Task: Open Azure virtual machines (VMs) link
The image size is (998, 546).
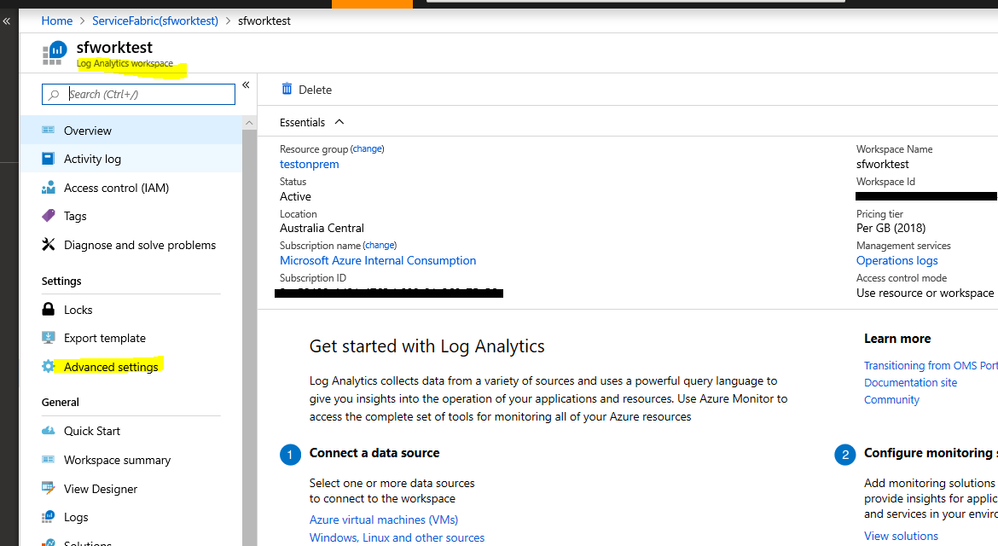Action: click(384, 520)
